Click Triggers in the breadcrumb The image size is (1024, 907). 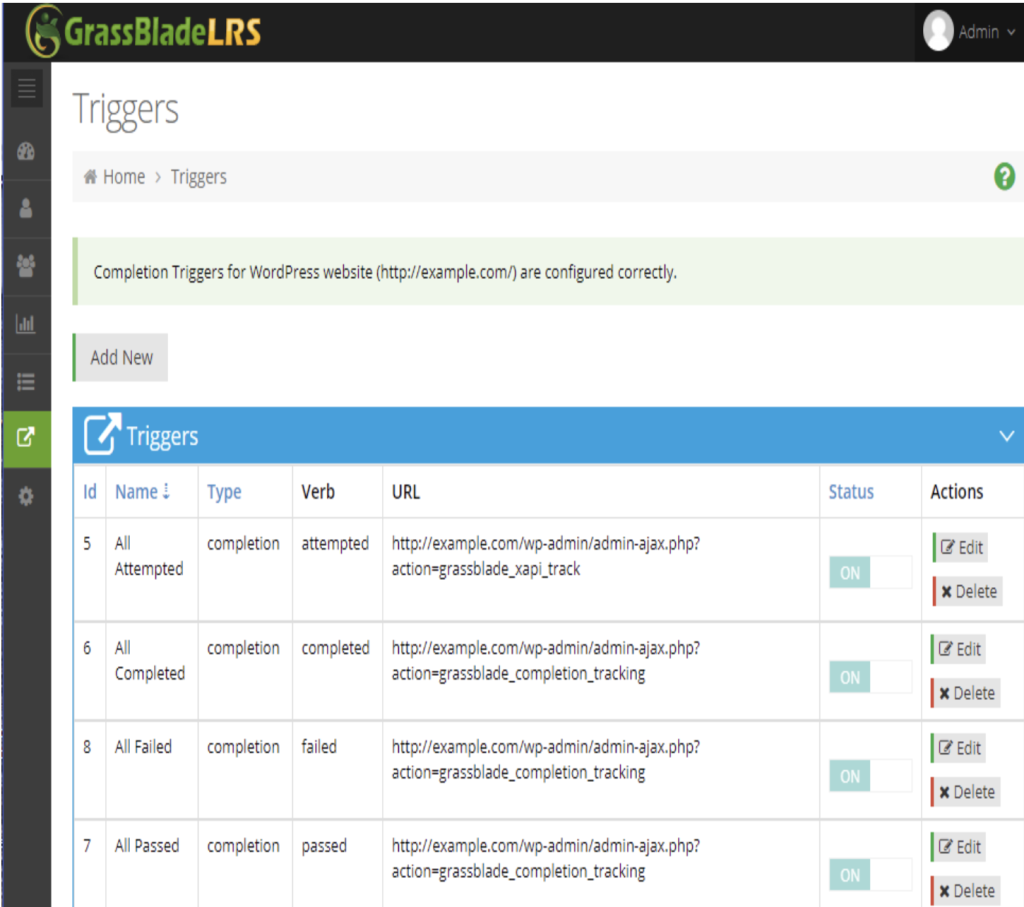point(199,177)
